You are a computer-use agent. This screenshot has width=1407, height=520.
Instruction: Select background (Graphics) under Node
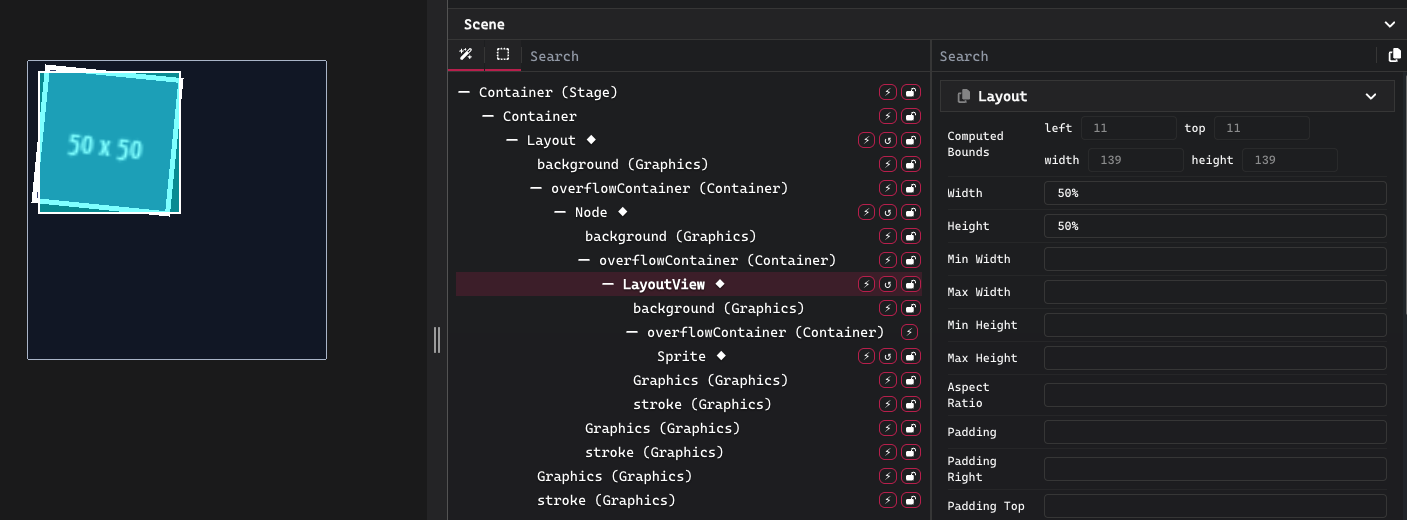click(x=671, y=236)
